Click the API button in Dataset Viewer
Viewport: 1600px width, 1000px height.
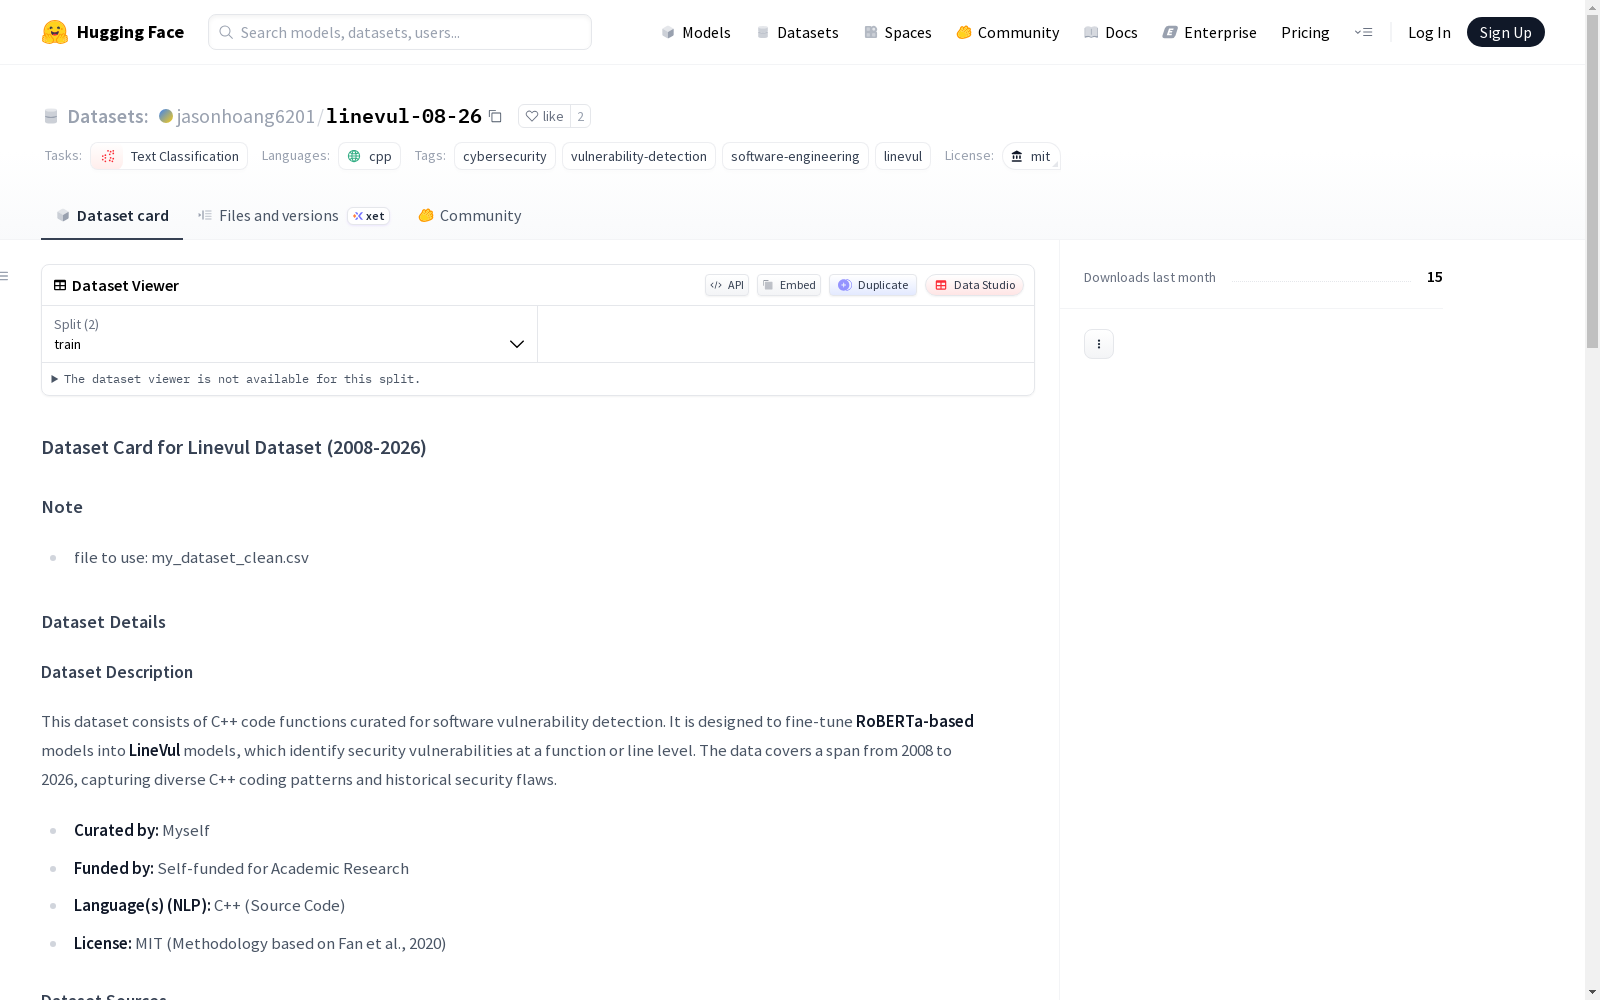point(727,285)
